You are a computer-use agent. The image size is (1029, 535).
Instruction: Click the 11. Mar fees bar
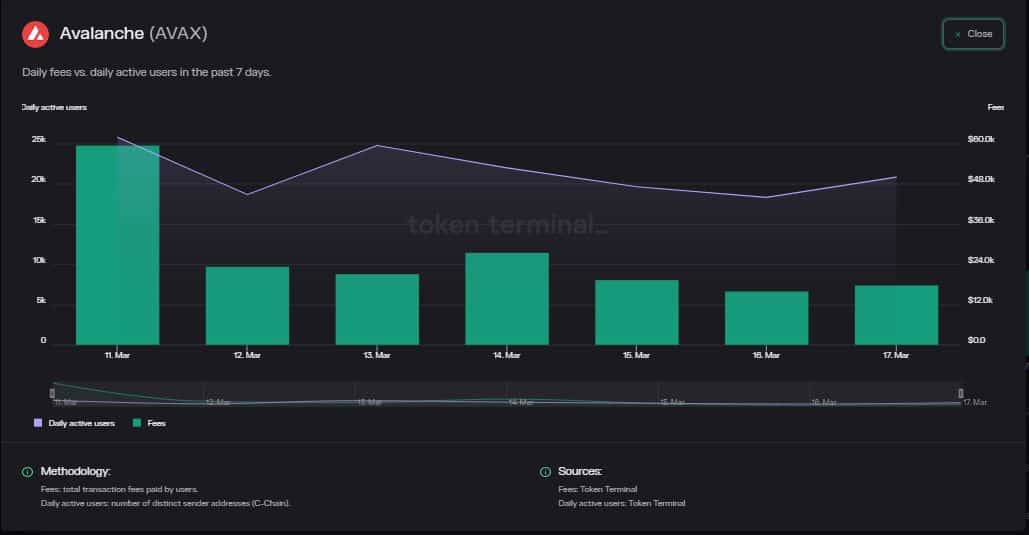click(x=117, y=245)
